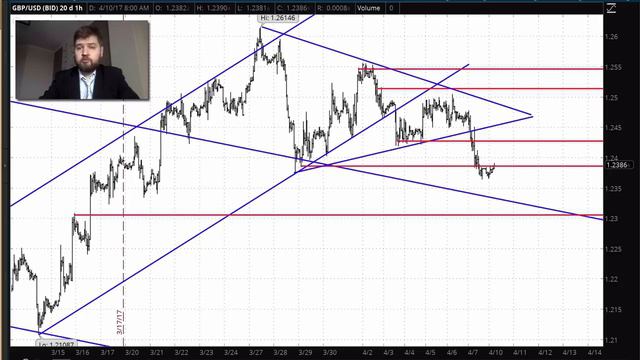Select the 3/17/17 vertical time marker label

(x=120, y=322)
